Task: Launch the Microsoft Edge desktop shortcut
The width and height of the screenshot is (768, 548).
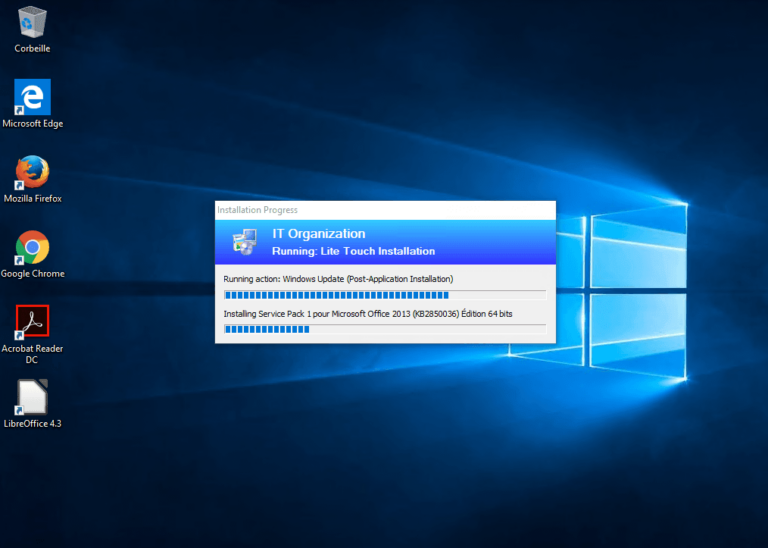Action: point(32,96)
